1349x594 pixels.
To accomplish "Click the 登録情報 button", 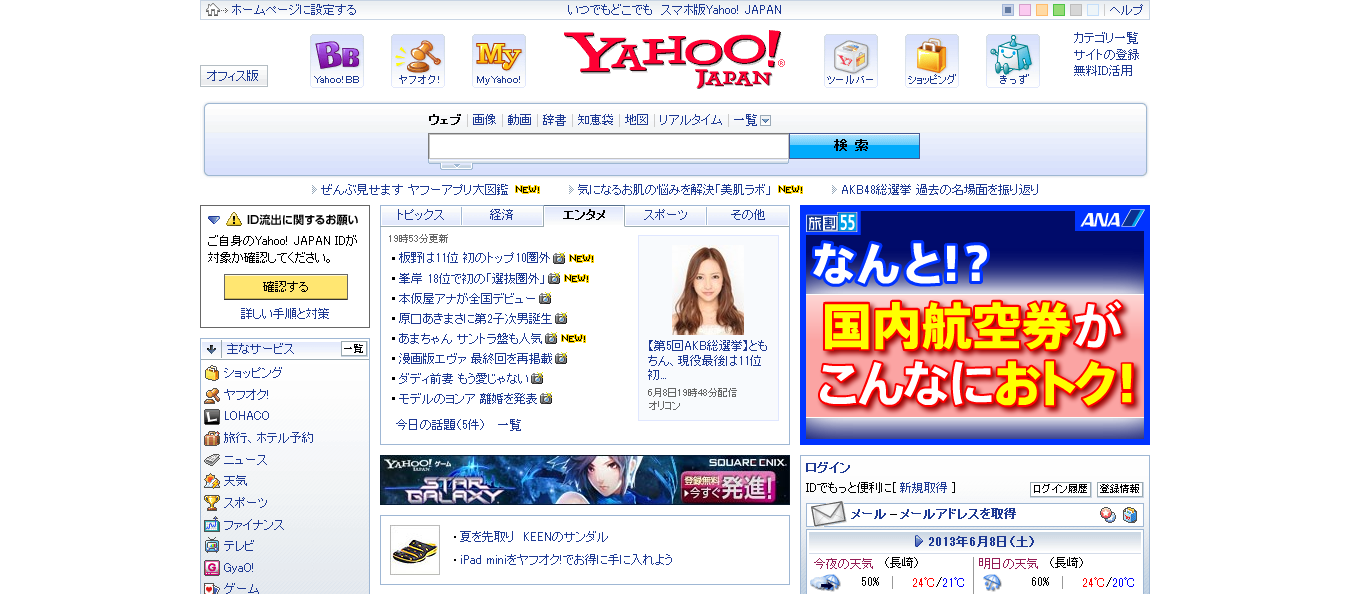I will 1120,489.
